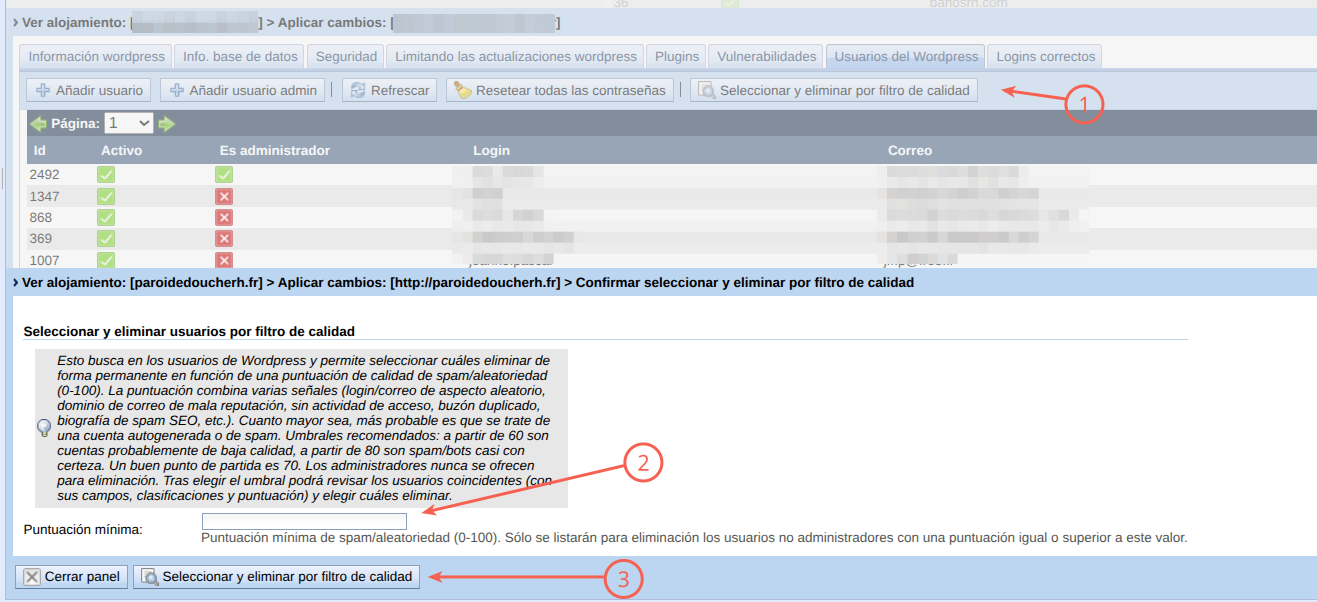Click the broom icon on Resetear contraseñas

point(462,90)
